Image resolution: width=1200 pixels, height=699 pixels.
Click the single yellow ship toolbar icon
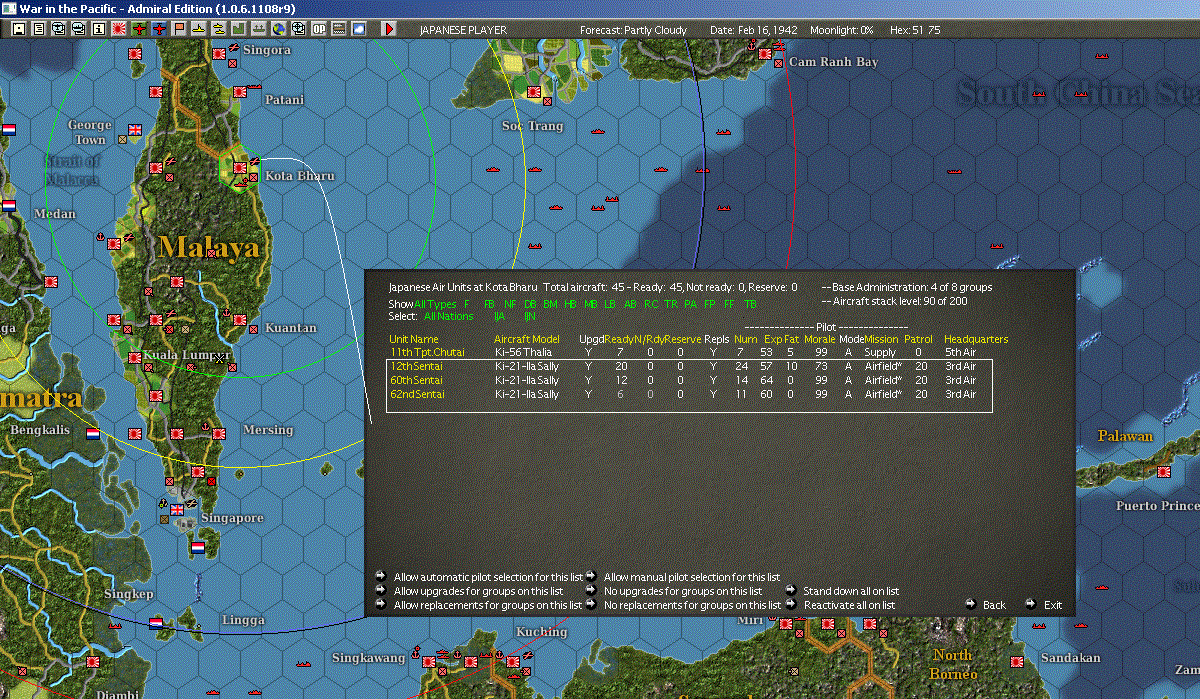point(199,29)
